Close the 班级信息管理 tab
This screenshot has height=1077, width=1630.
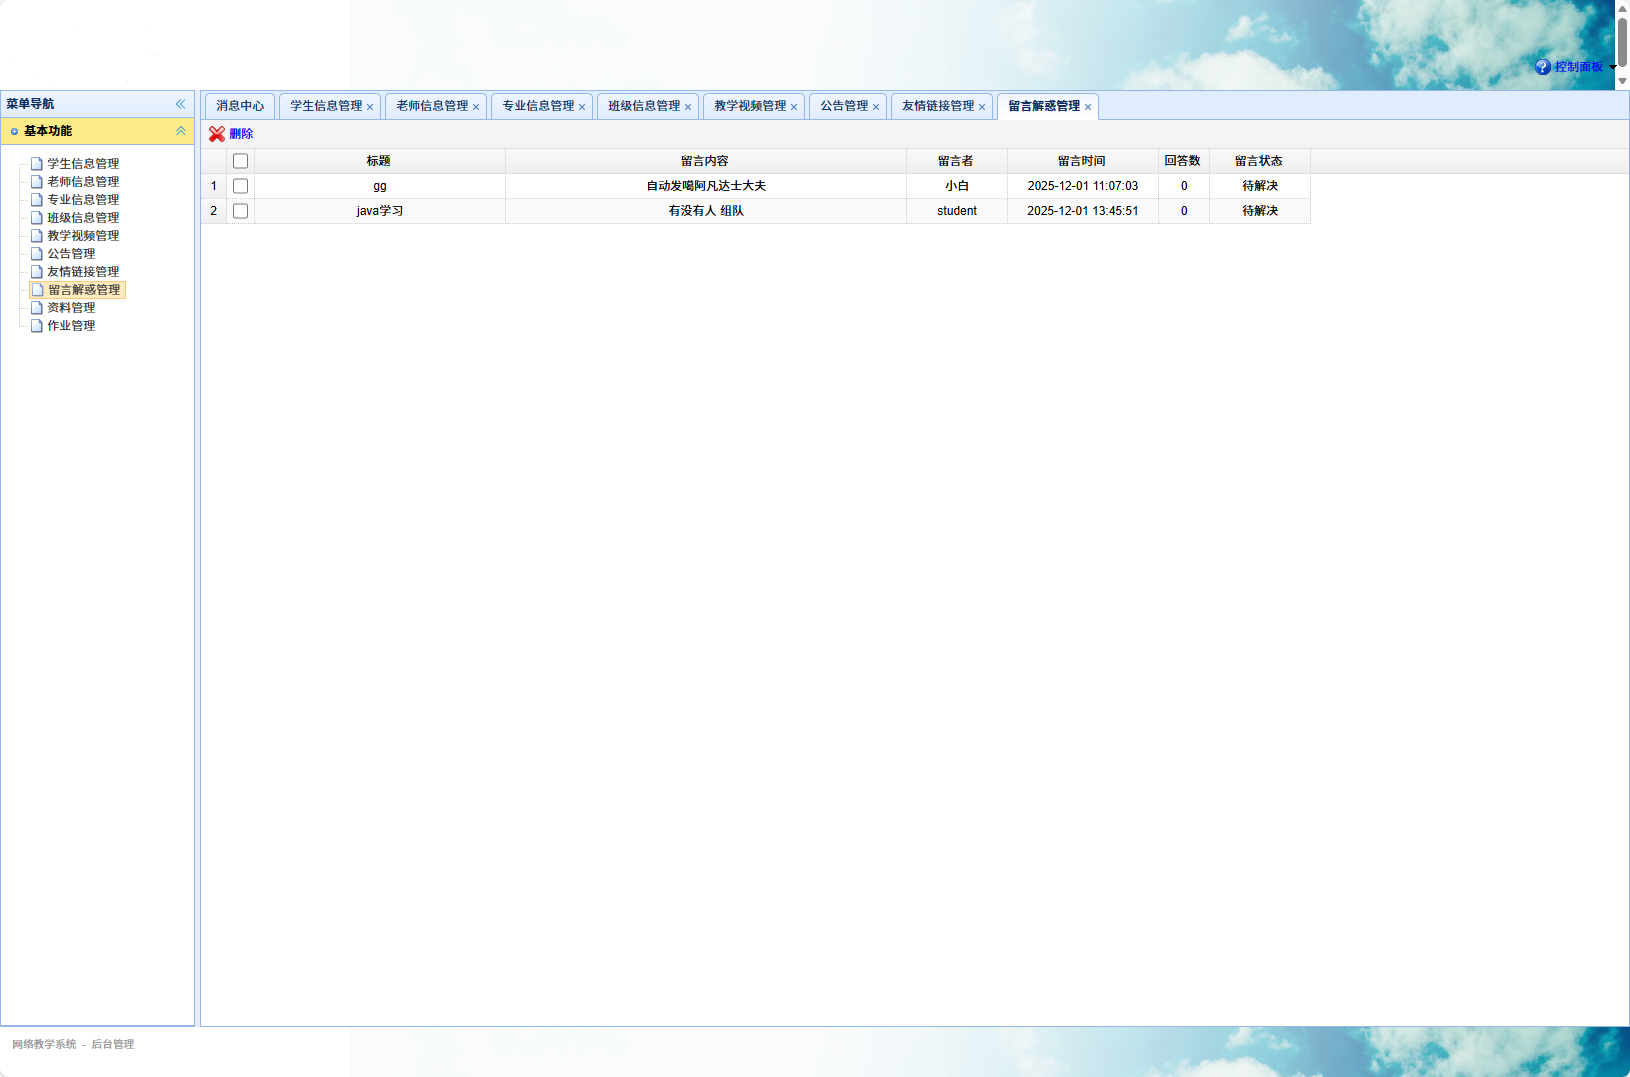(x=688, y=107)
